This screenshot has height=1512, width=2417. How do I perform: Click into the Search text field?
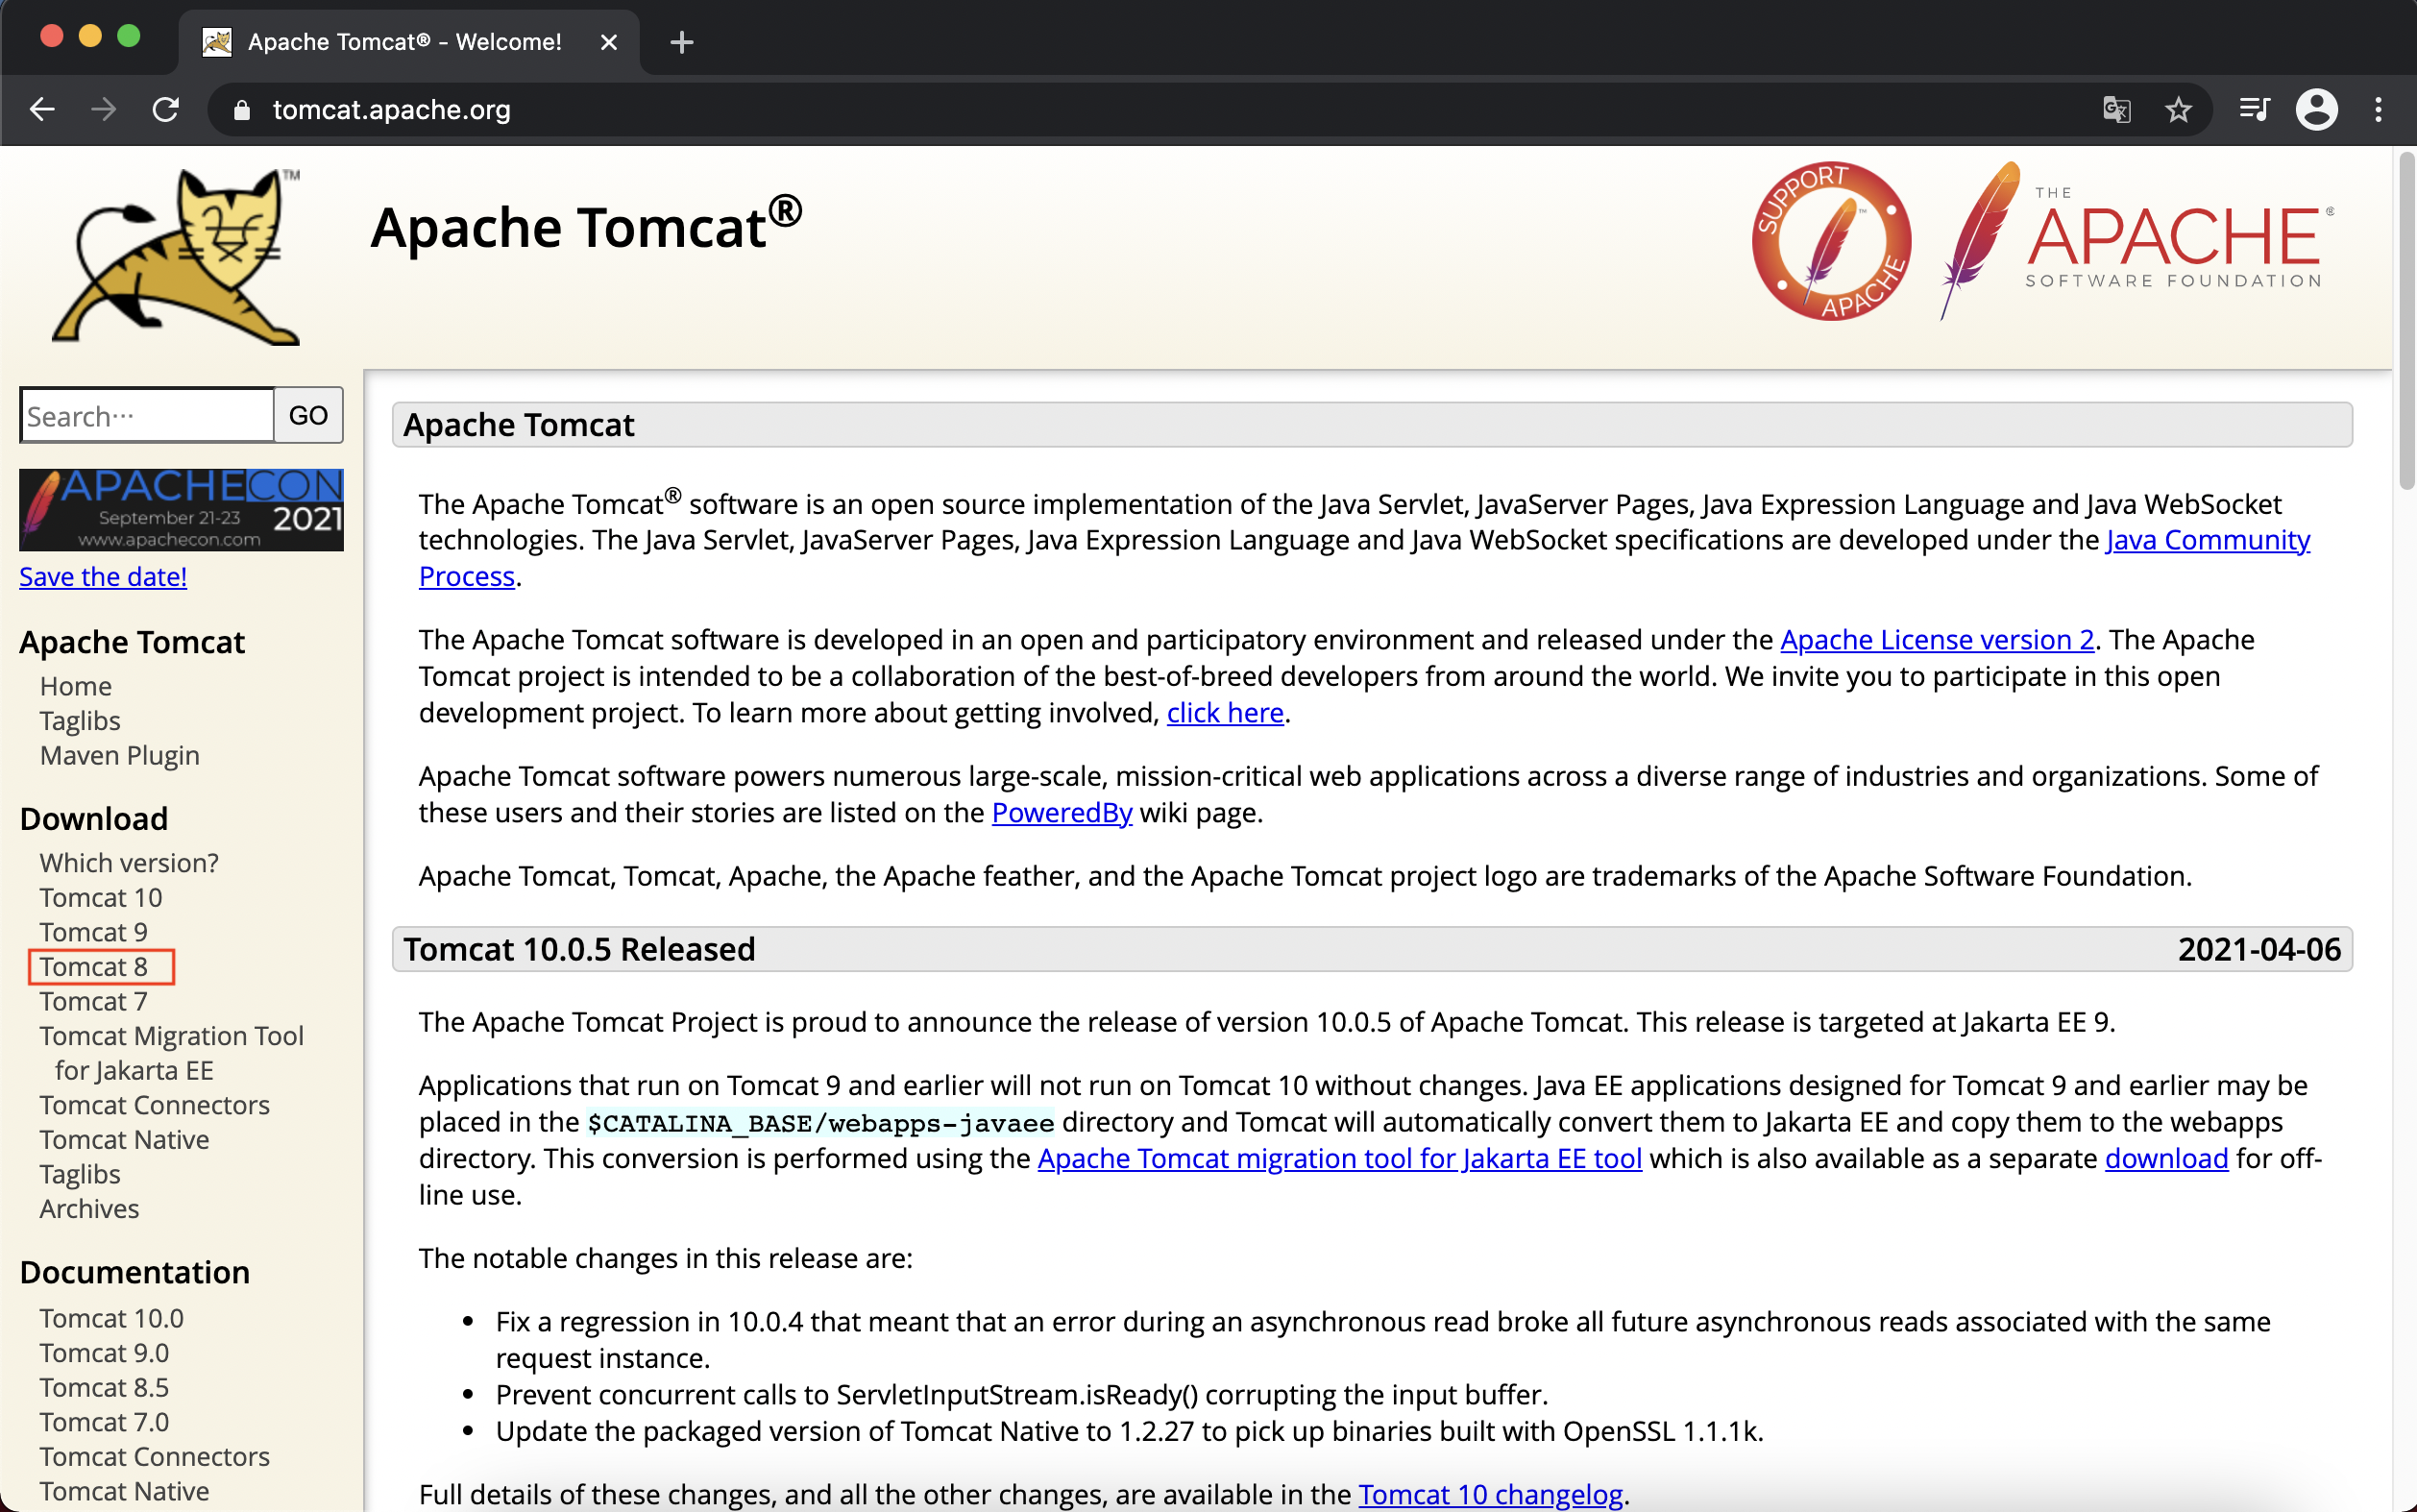146,416
